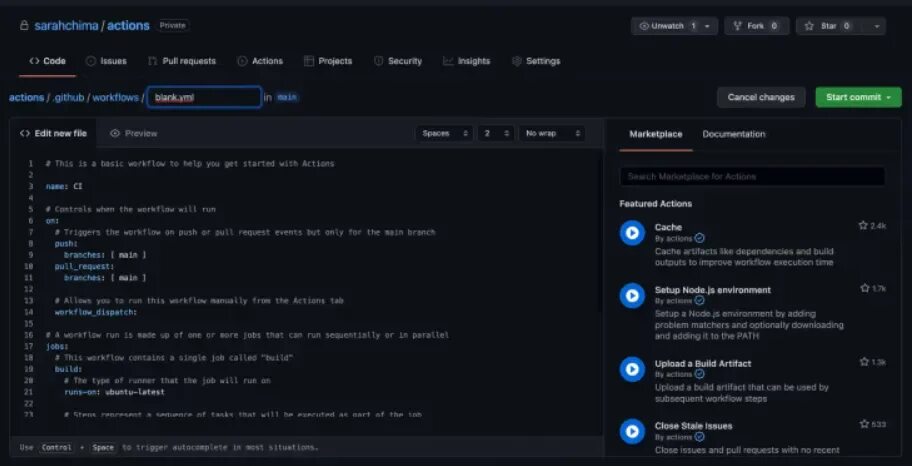Image resolution: width=912 pixels, height=466 pixels.
Task: Click the main branch label
Action: [x=287, y=97]
